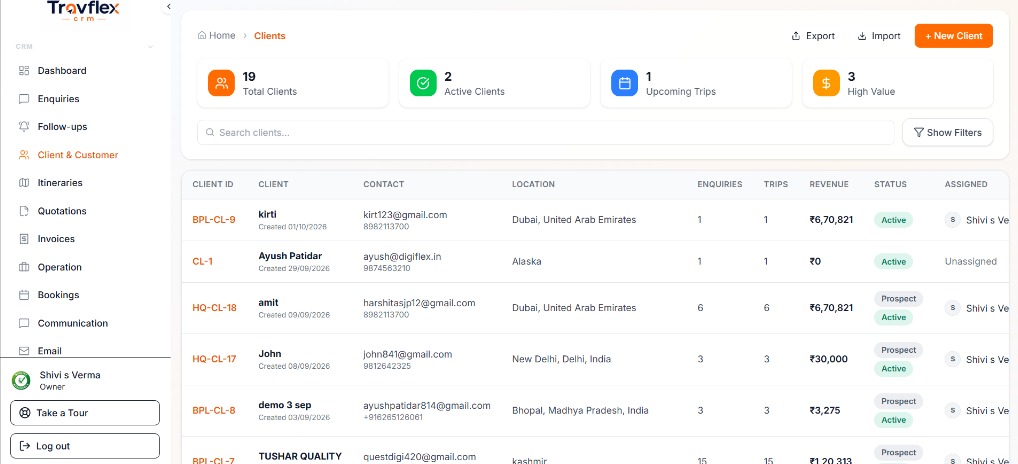The width and height of the screenshot is (1018, 464).
Task: Click email kirt123@gmail.com
Action: 405,215
